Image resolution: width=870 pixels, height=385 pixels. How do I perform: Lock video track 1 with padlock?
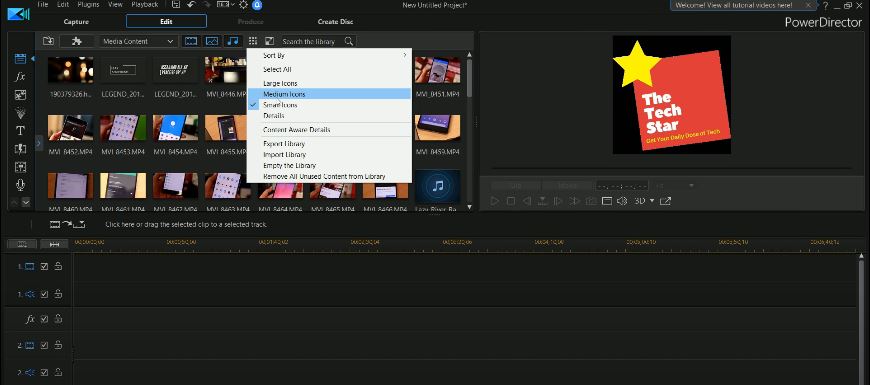pyautogui.click(x=58, y=266)
